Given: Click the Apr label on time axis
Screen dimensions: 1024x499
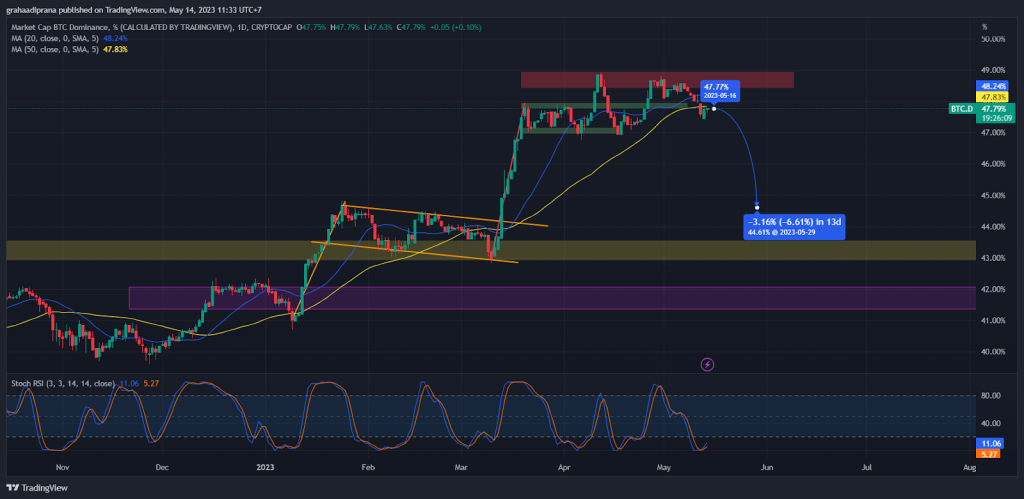Looking at the screenshot, I should tap(563, 468).
